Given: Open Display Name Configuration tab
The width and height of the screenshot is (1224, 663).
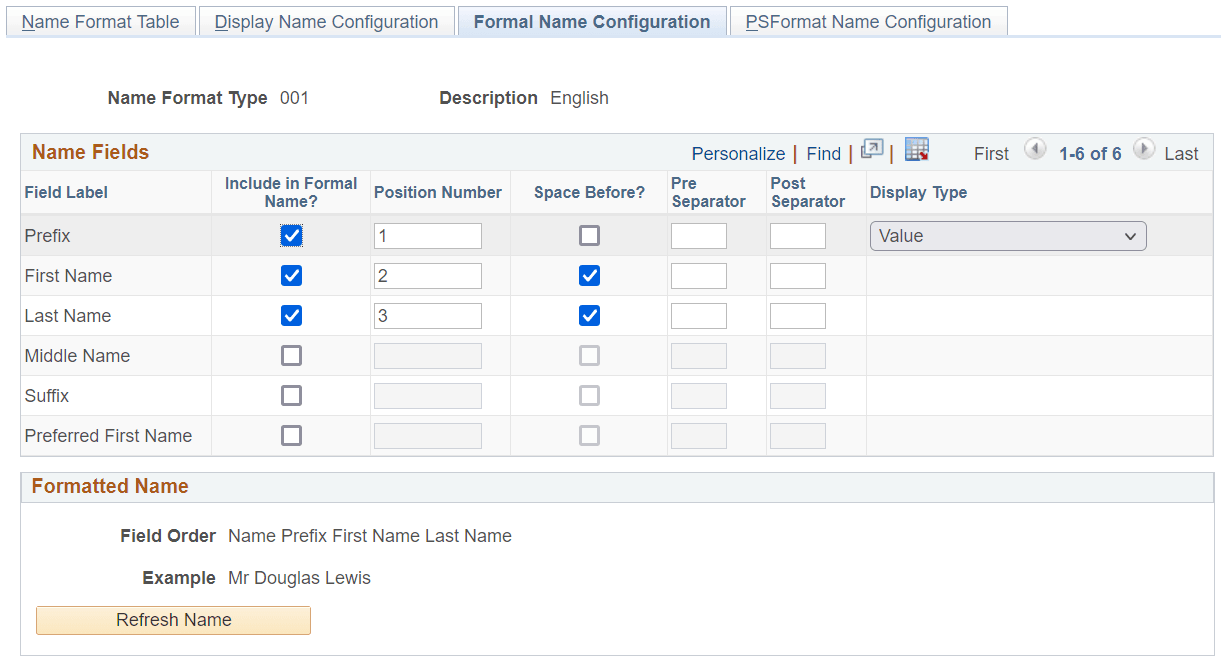Looking at the screenshot, I should [326, 20].
